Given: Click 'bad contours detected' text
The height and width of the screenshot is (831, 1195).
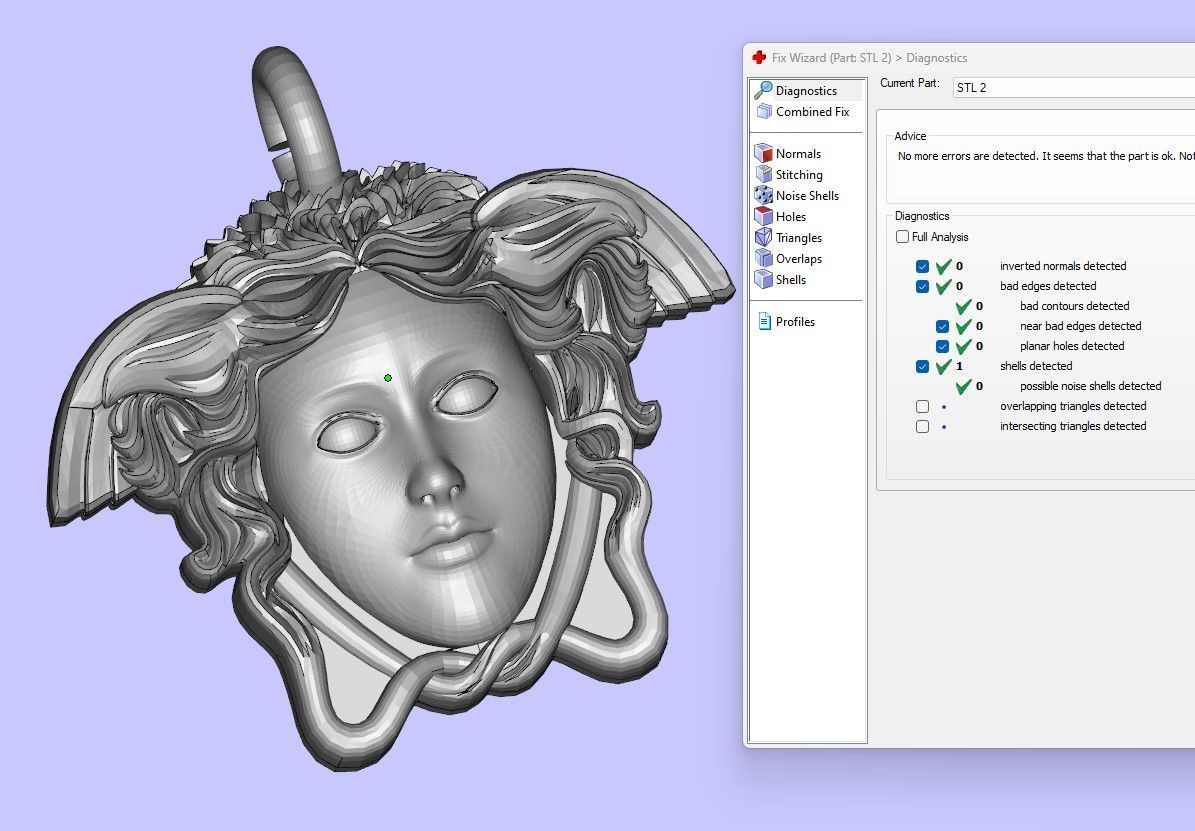Looking at the screenshot, I should click(x=1075, y=306).
